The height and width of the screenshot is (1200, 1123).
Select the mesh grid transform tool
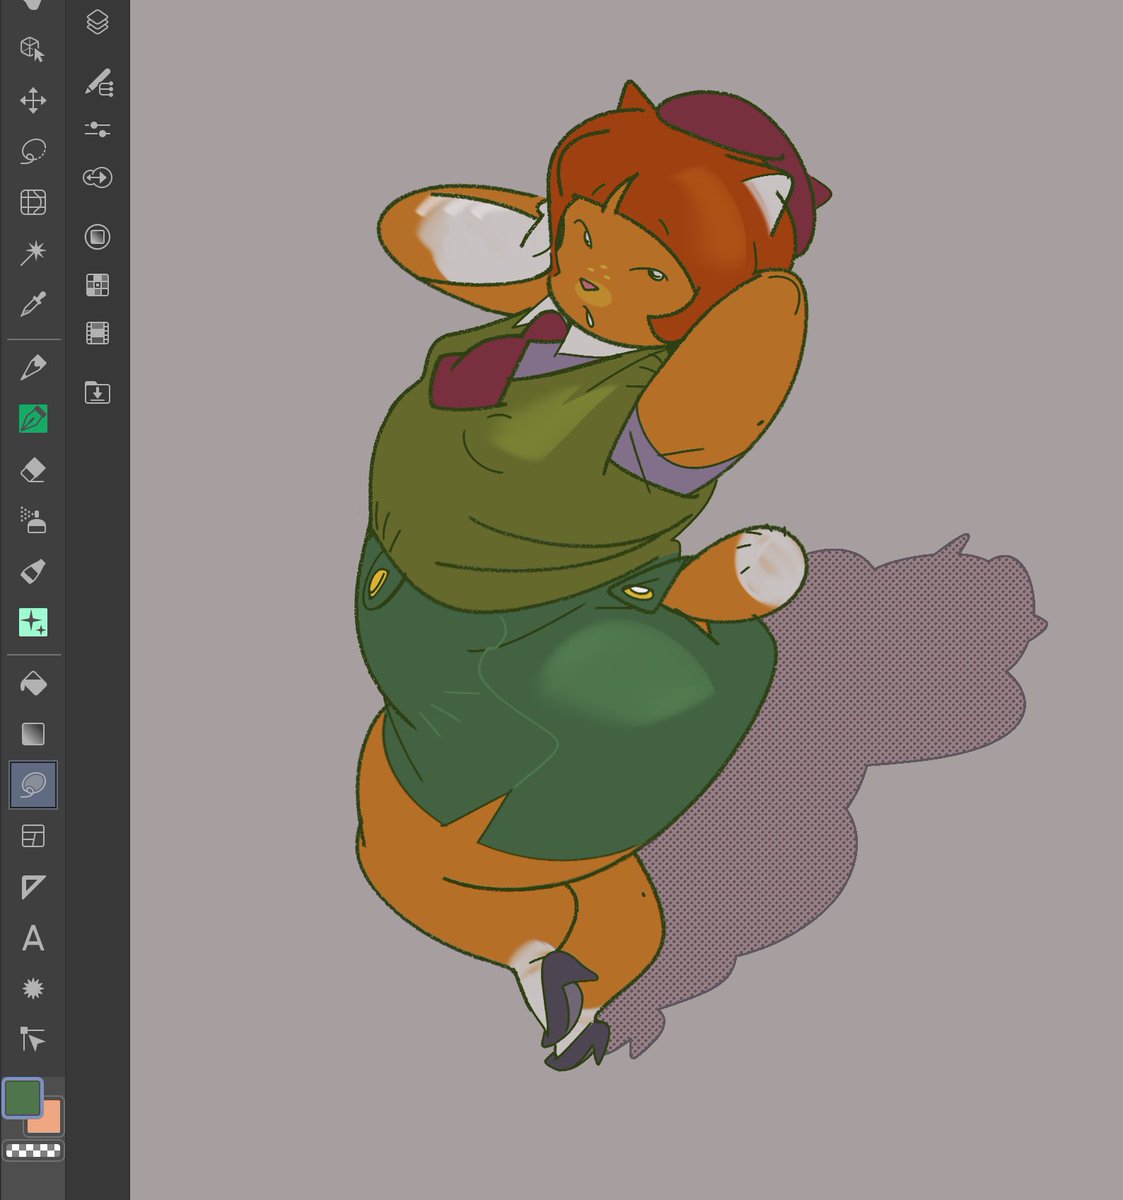[x=33, y=202]
